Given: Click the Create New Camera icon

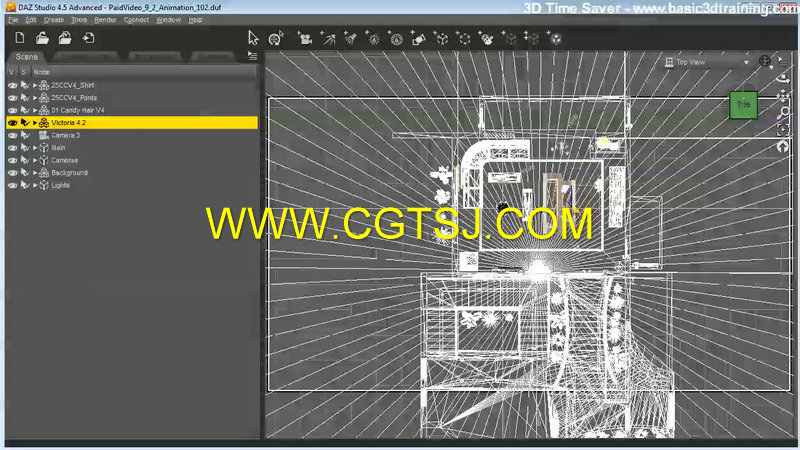Looking at the screenshot, I should (305, 38).
